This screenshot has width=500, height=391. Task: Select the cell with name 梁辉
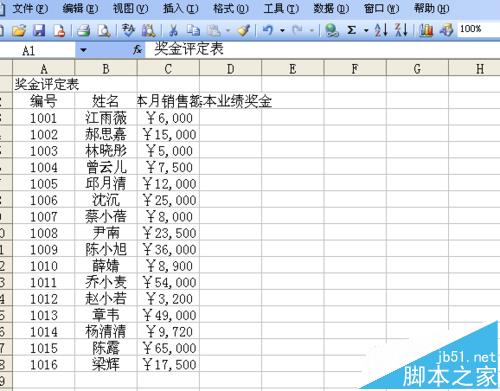click(x=106, y=364)
